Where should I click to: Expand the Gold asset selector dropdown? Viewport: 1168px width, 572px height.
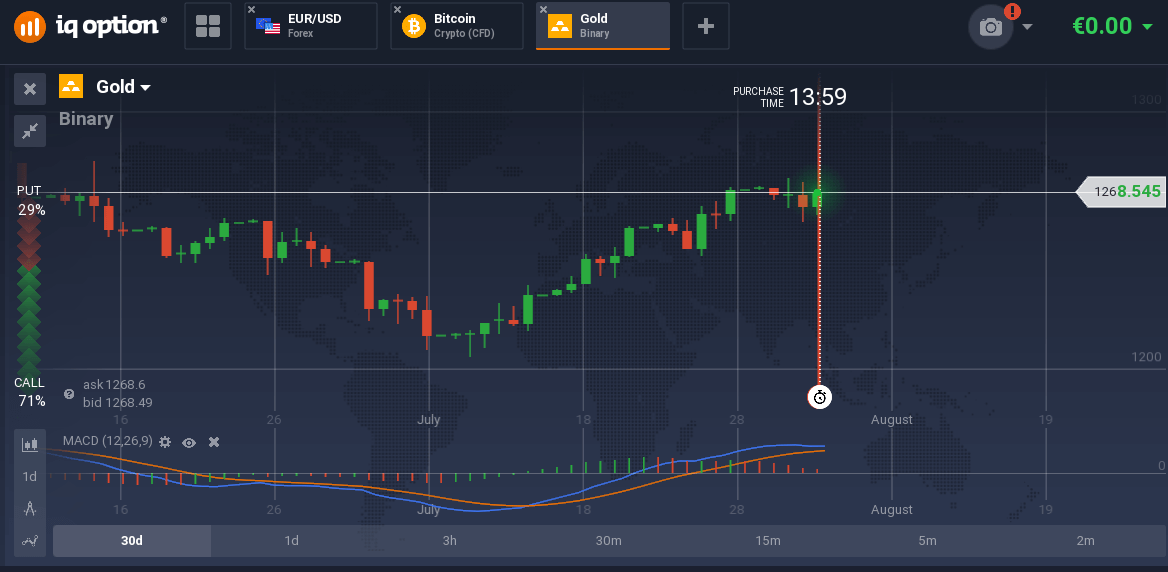point(124,87)
